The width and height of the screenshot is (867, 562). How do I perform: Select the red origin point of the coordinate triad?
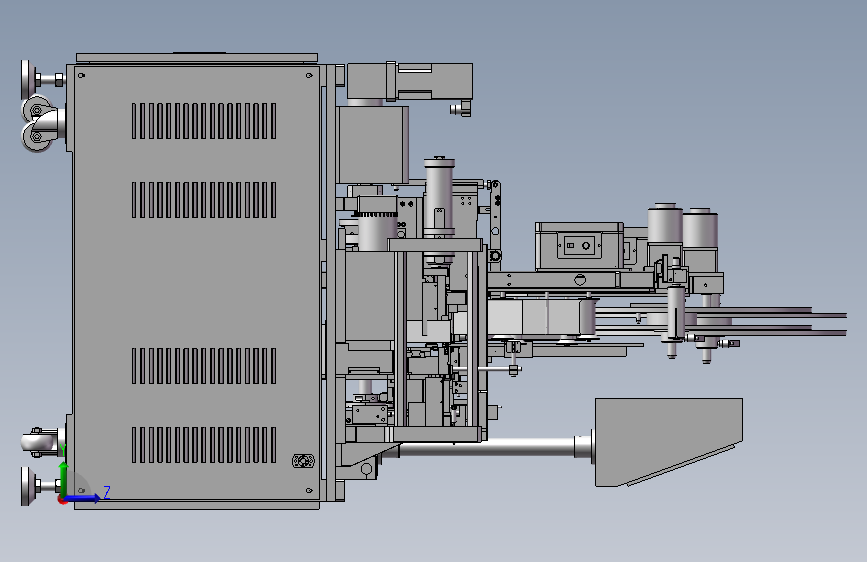tap(62, 501)
